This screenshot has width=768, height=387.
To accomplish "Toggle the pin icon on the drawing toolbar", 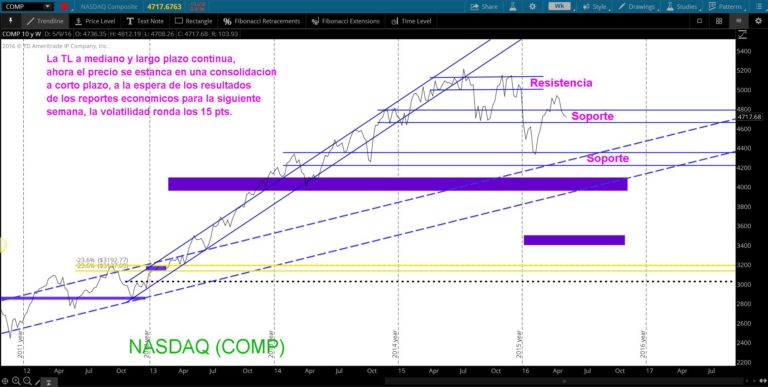I will click(10, 21).
